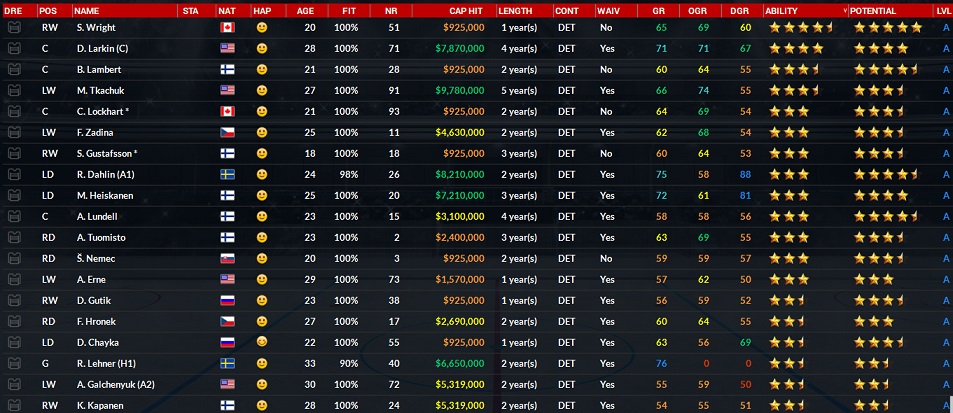Click the potential stars for A. Lundell
The height and width of the screenshot is (413, 953).
[x=886, y=216]
